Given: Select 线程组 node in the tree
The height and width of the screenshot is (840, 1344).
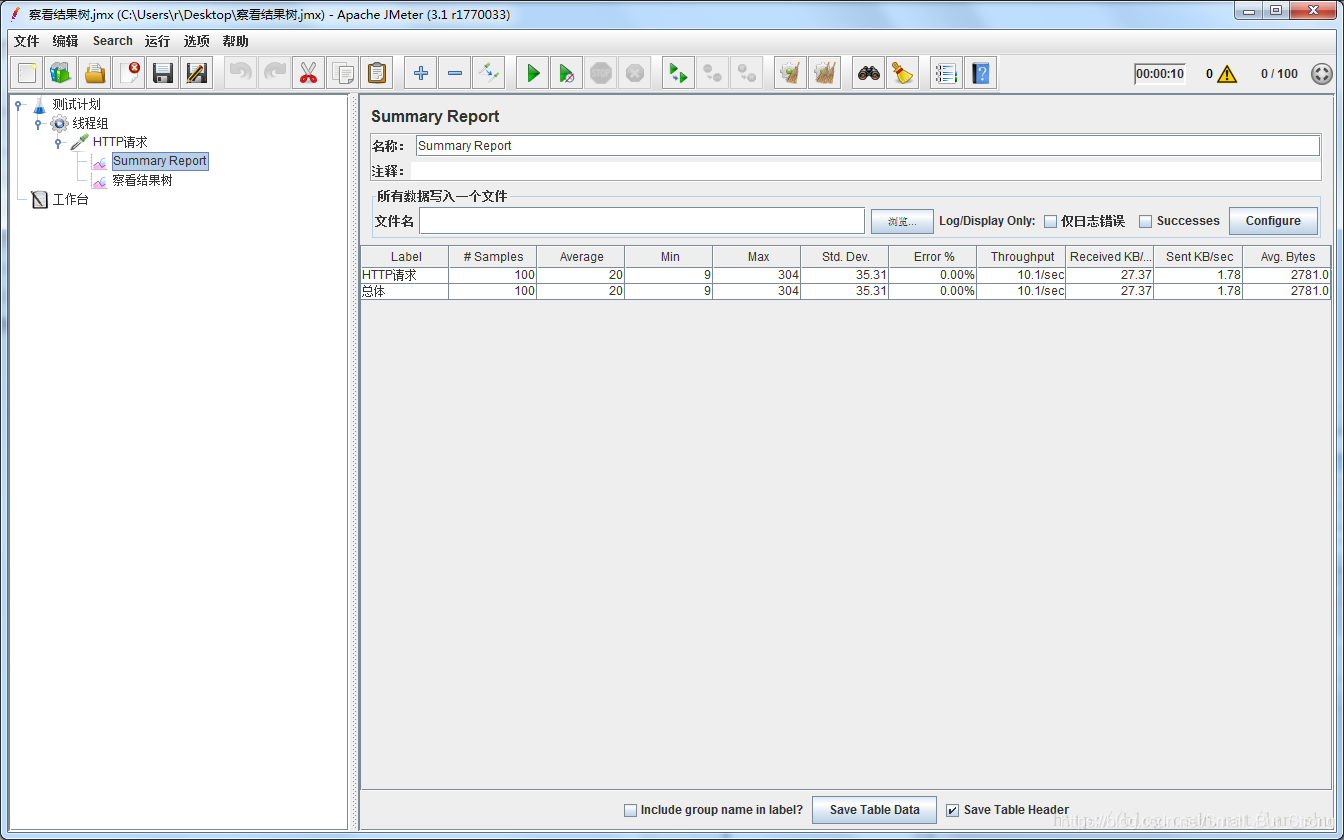Looking at the screenshot, I should click(x=90, y=123).
